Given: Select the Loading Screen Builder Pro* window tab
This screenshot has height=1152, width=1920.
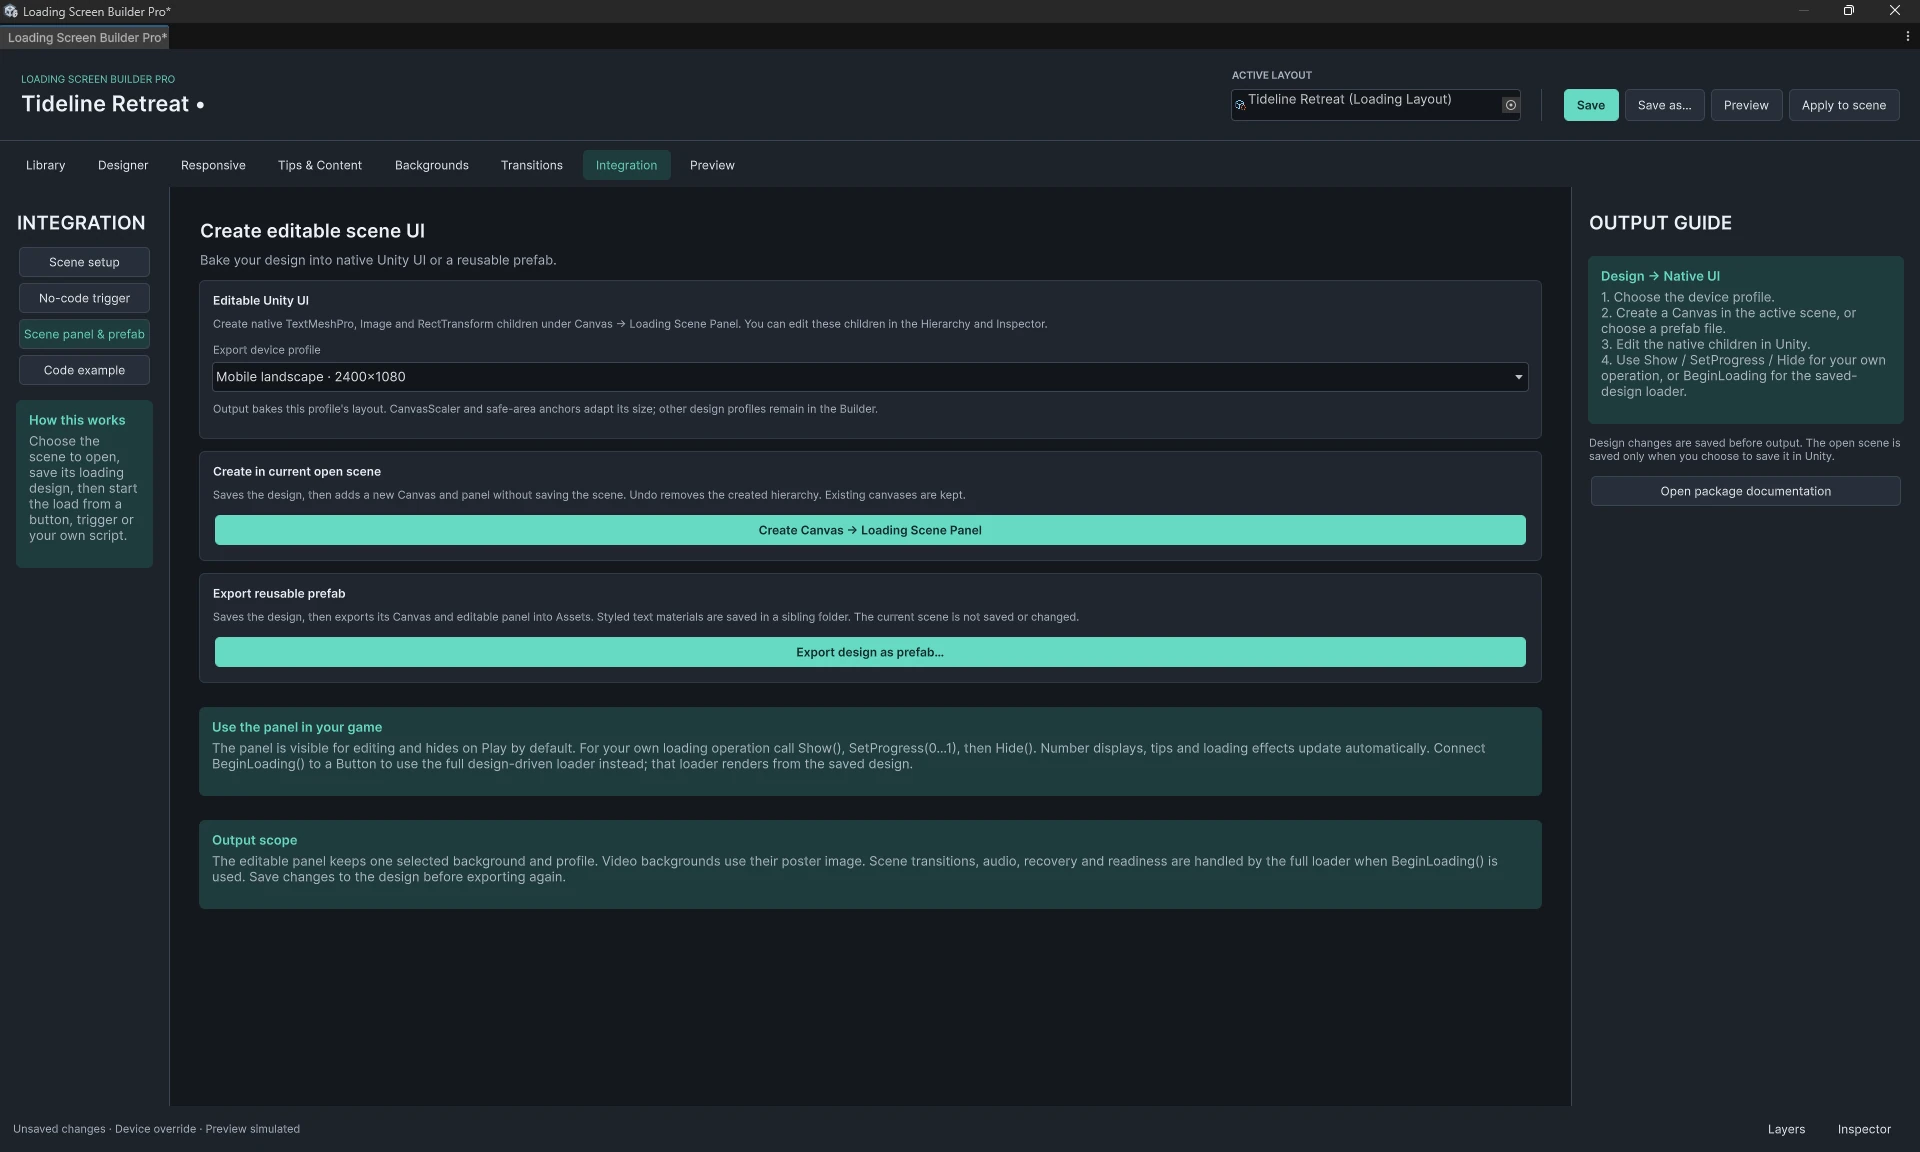Looking at the screenshot, I should point(86,37).
